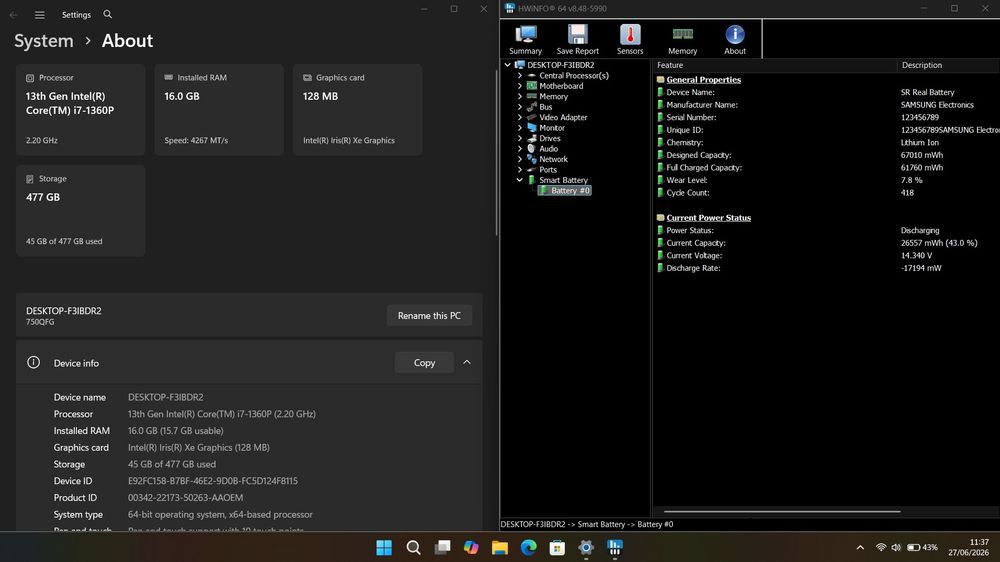This screenshot has height=562, width=1000.
Task: Open the Sensors thermometer icon
Action: pyautogui.click(x=630, y=40)
